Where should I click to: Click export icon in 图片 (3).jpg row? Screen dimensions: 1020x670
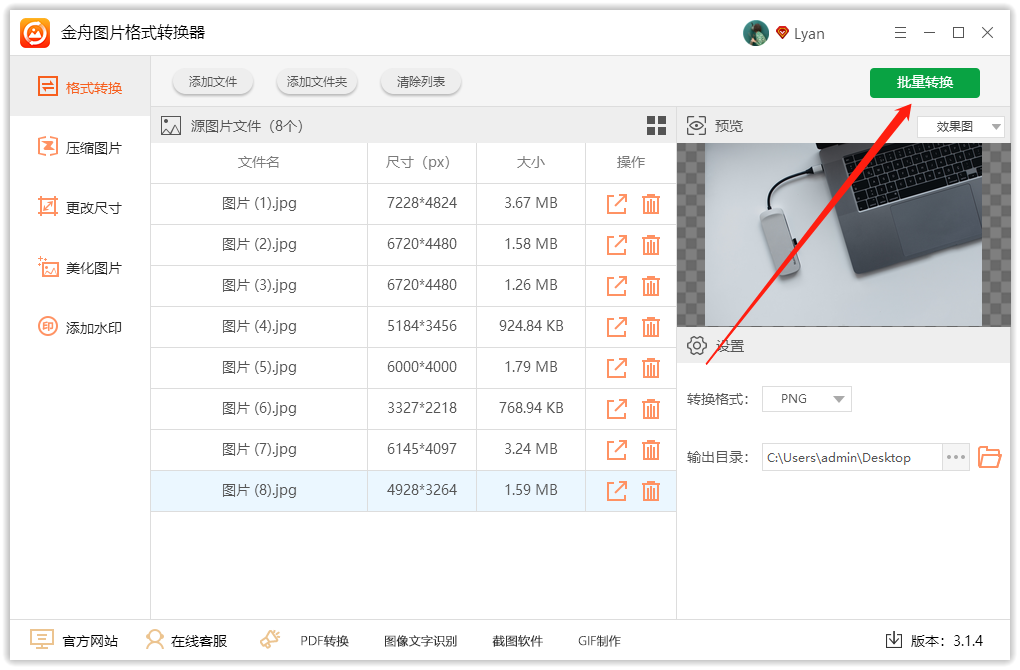click(616, 286)
